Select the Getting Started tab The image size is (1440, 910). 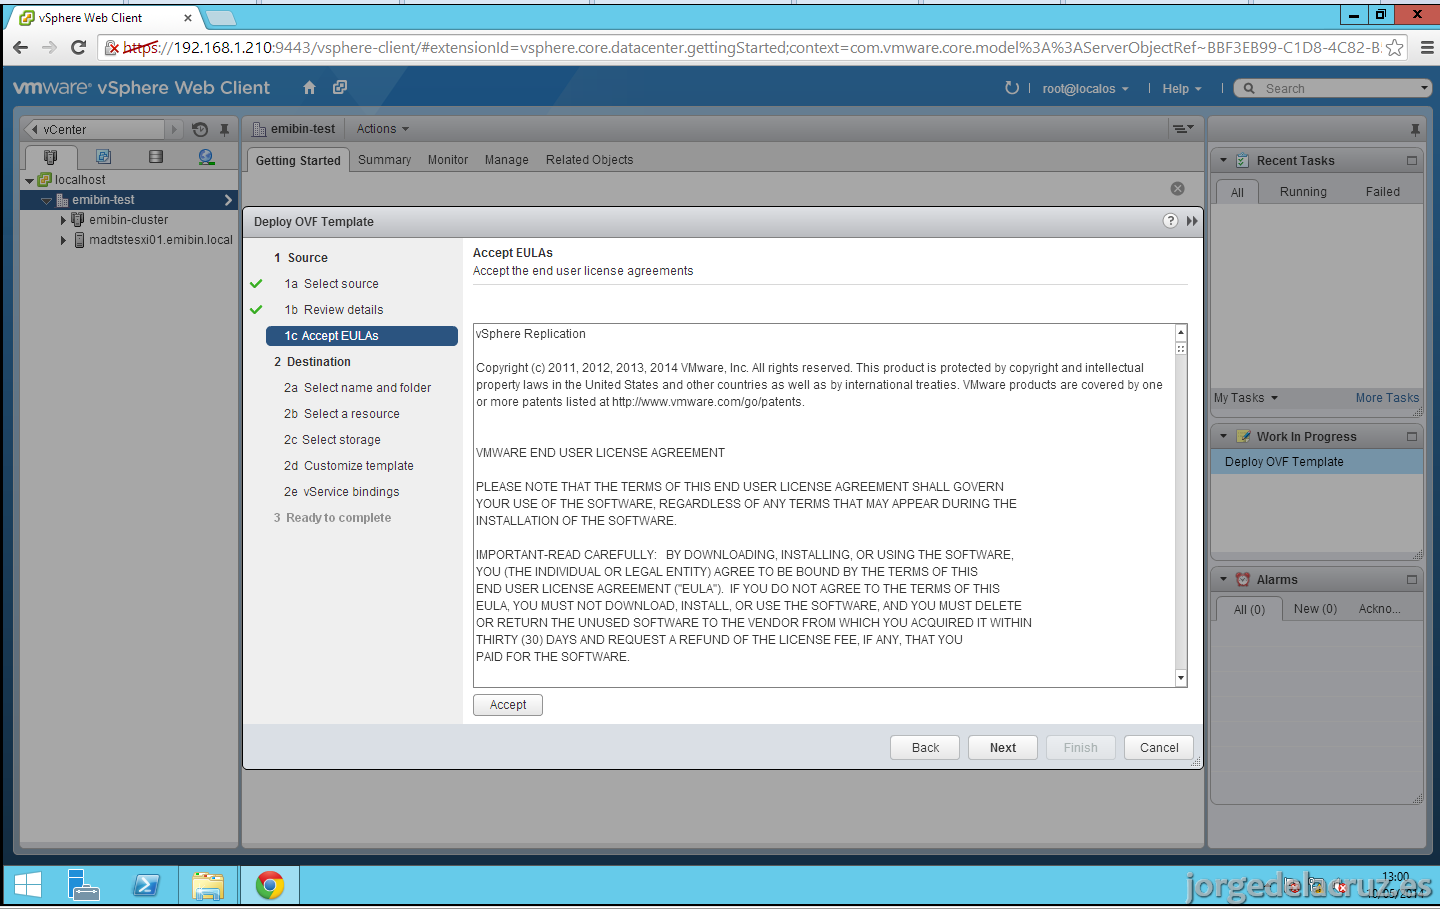(x=298, y=160)
